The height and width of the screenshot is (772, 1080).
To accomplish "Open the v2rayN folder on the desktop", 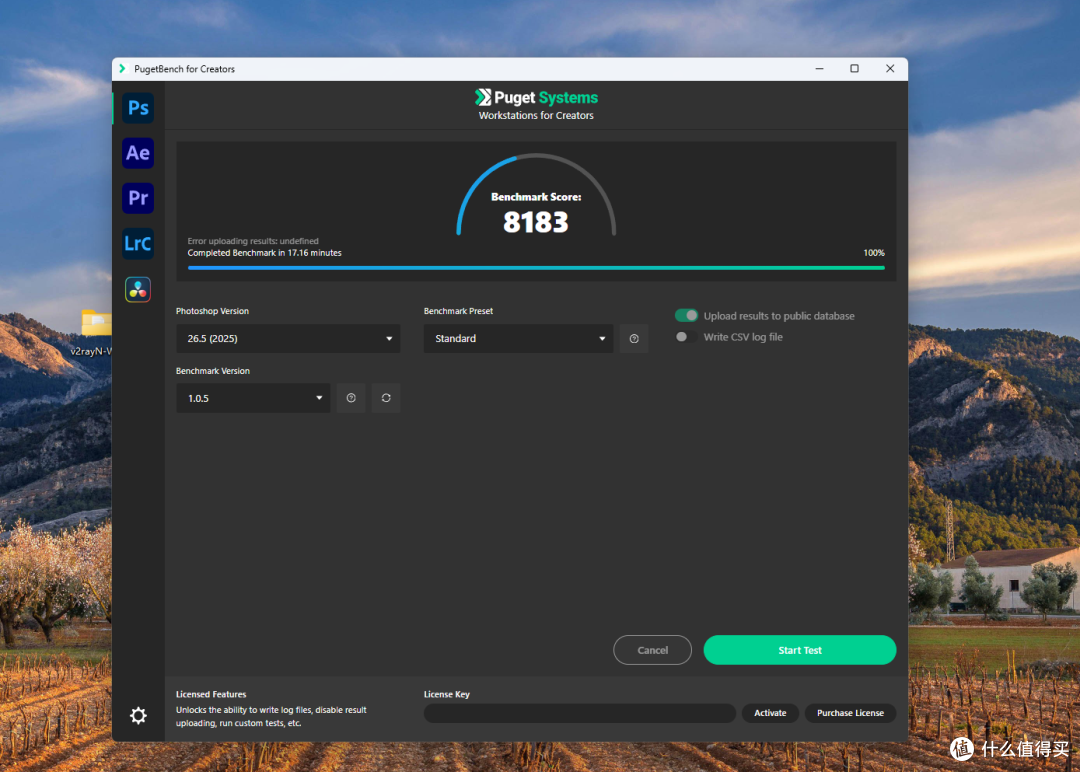I will click(95, 331).
